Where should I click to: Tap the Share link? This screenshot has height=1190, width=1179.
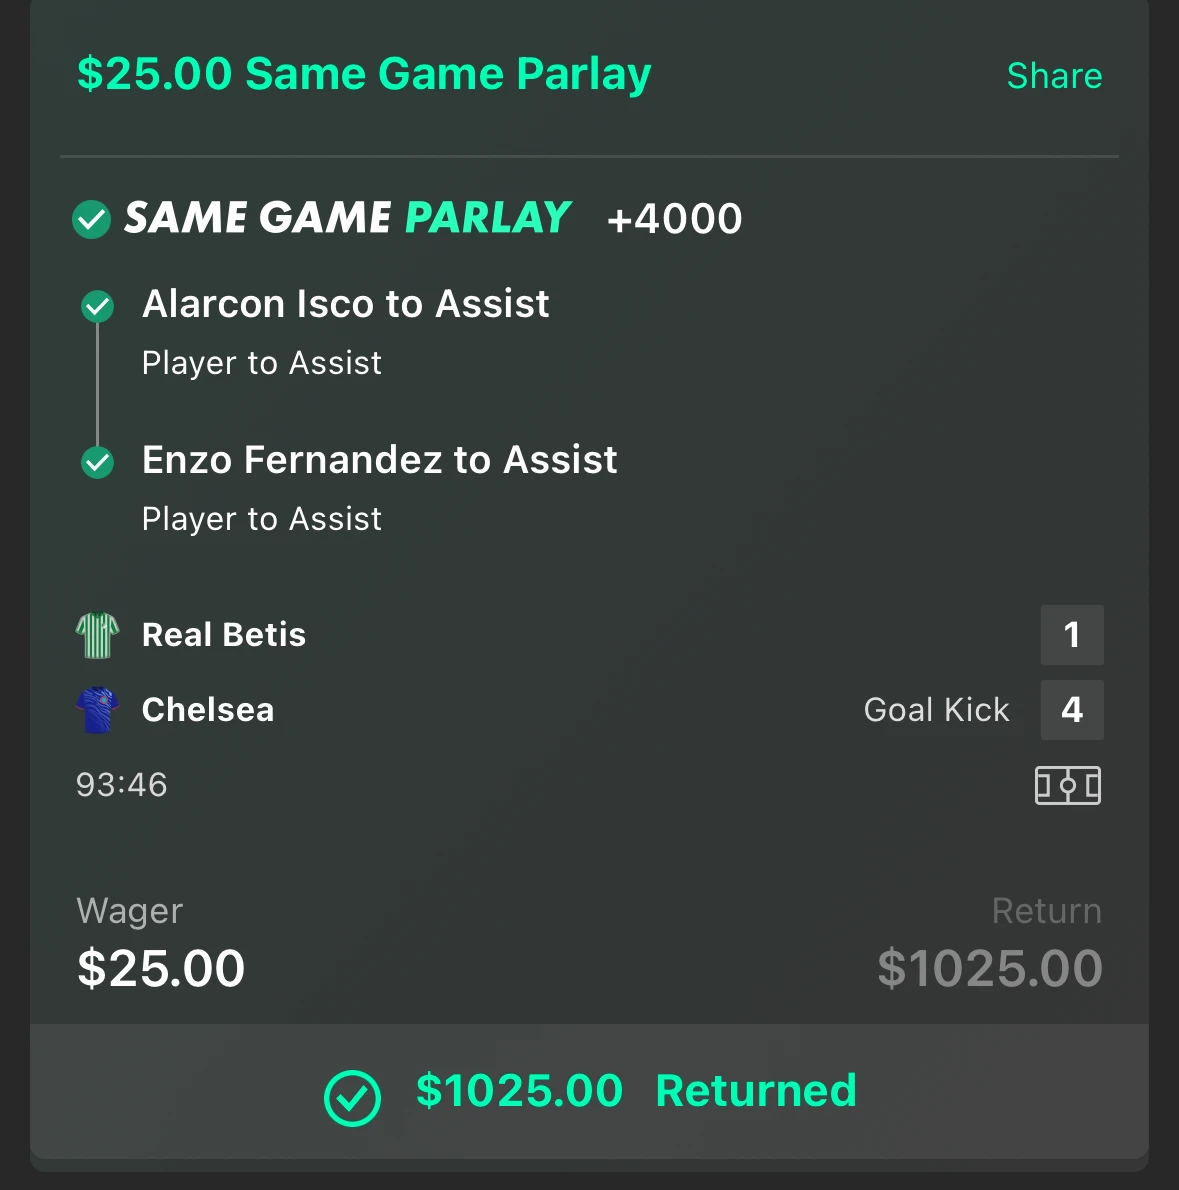coord(1054,76)
